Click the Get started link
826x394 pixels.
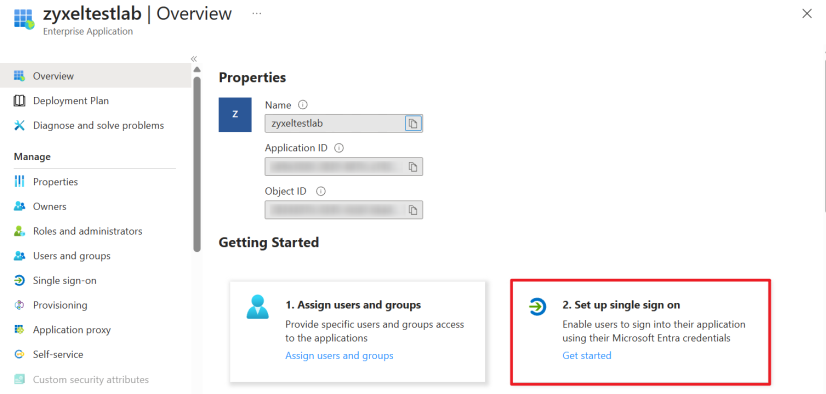coord(587,356)
